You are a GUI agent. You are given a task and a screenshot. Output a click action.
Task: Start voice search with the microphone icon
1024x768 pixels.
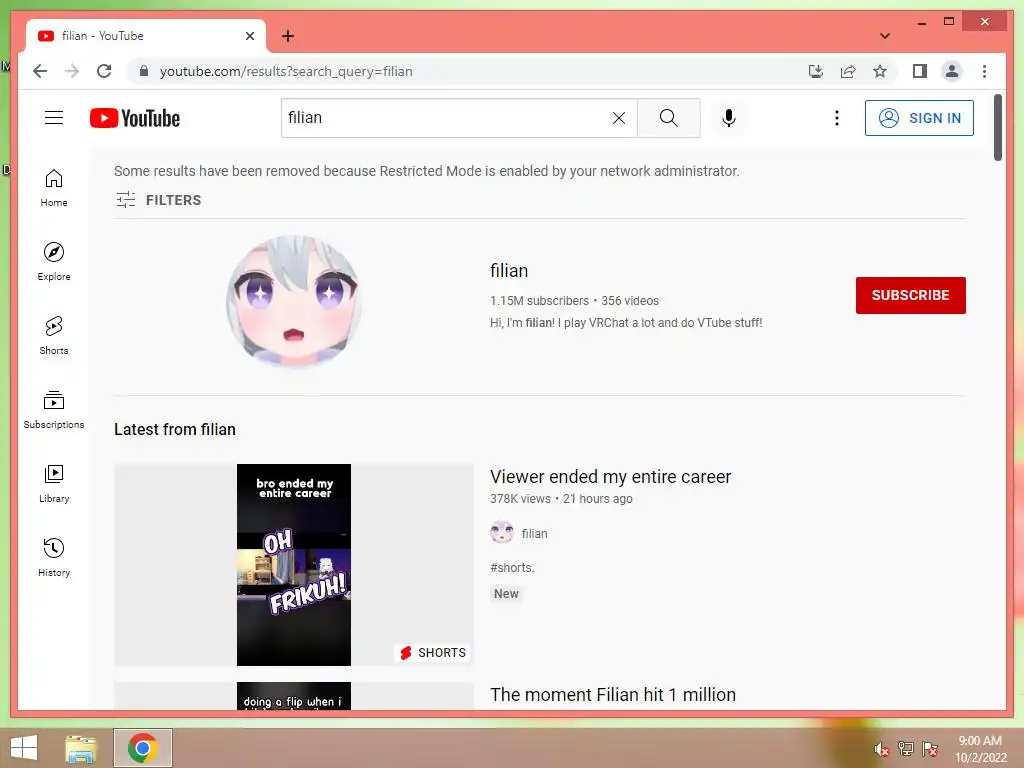729,118
